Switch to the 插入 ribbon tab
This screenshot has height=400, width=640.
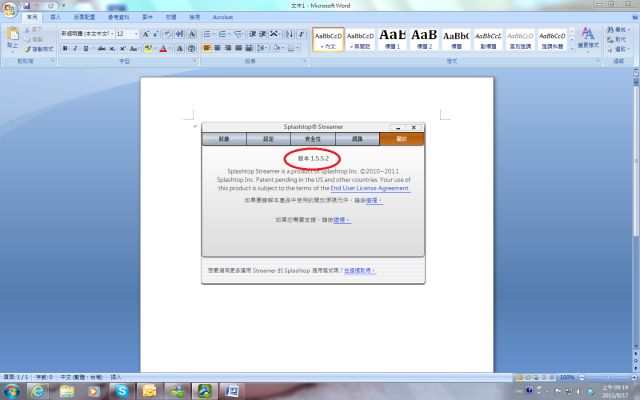[55, 17]
